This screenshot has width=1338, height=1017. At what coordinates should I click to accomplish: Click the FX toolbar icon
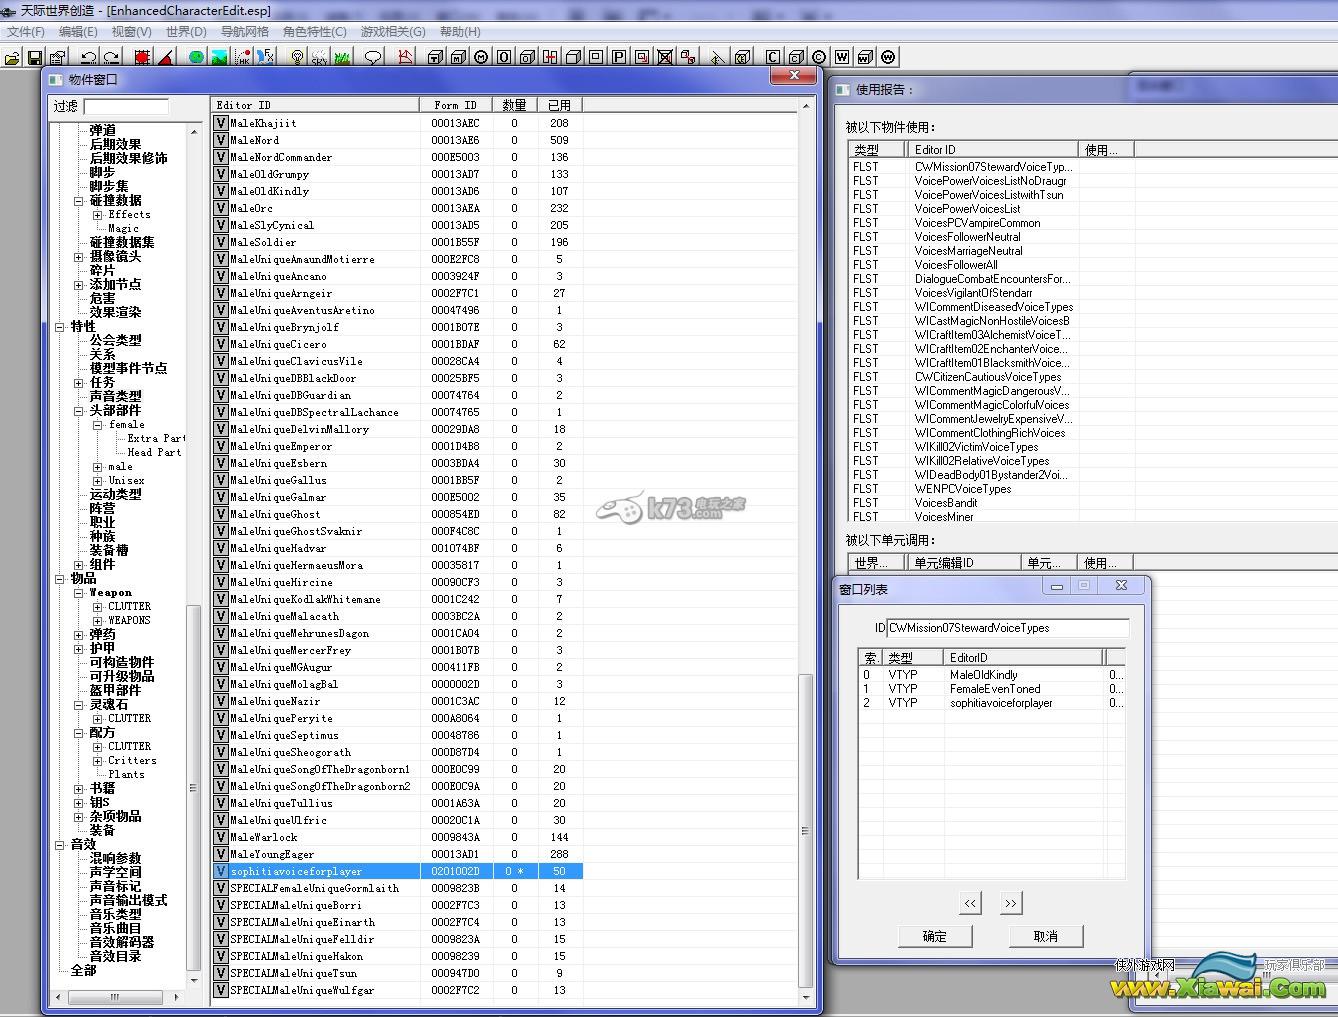tap(266, 57)
